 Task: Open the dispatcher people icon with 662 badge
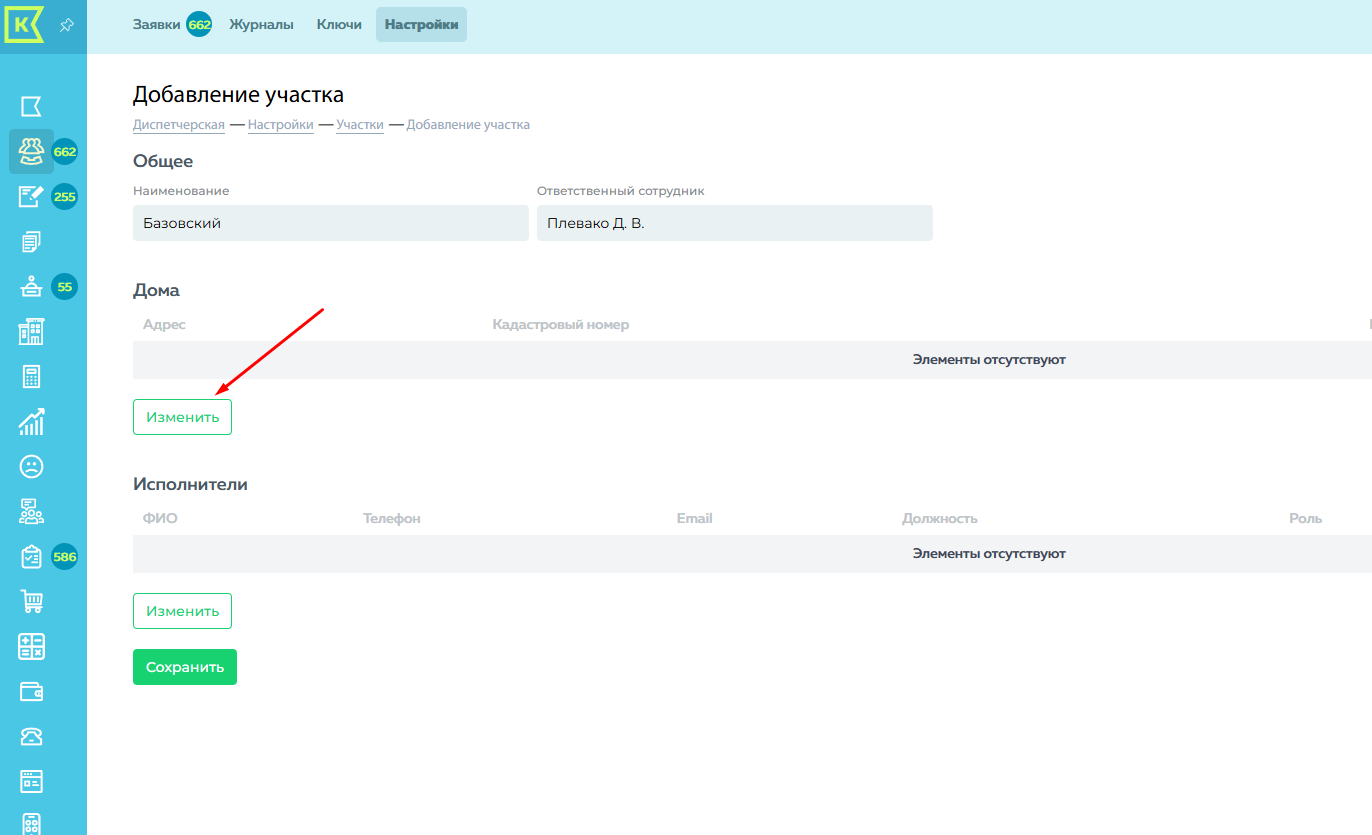tap(31, 151)
